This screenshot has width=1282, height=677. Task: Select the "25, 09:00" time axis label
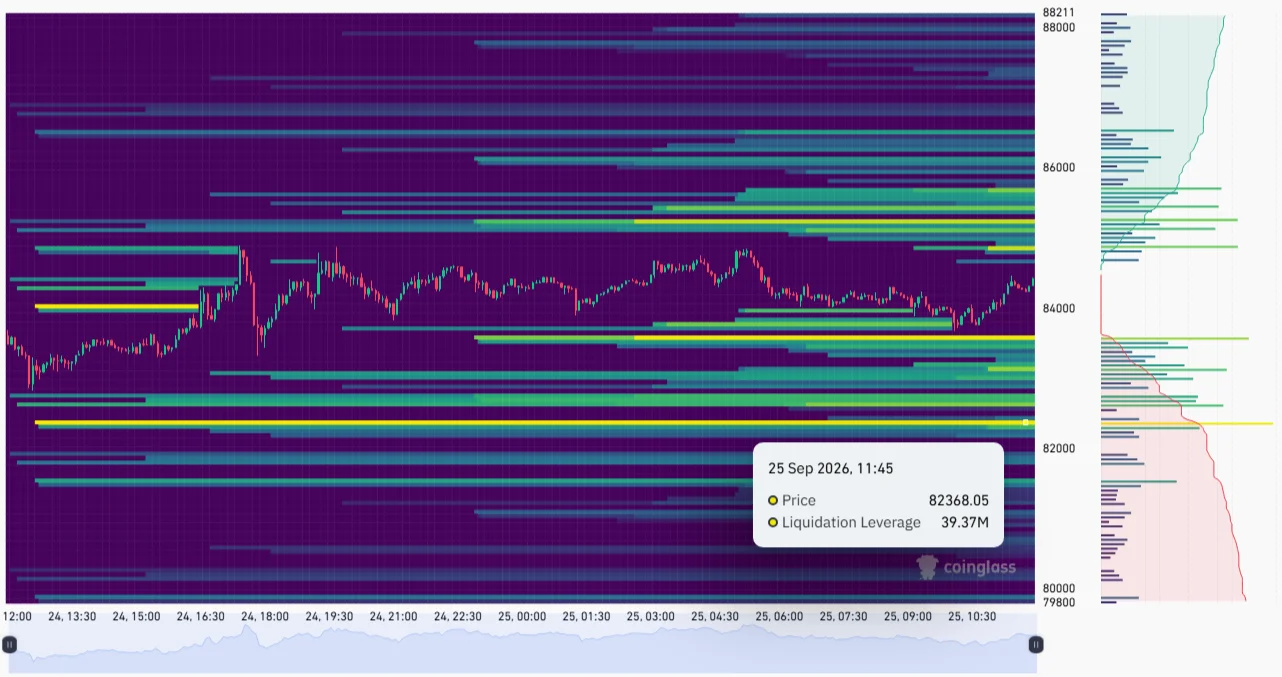(908, 616)
